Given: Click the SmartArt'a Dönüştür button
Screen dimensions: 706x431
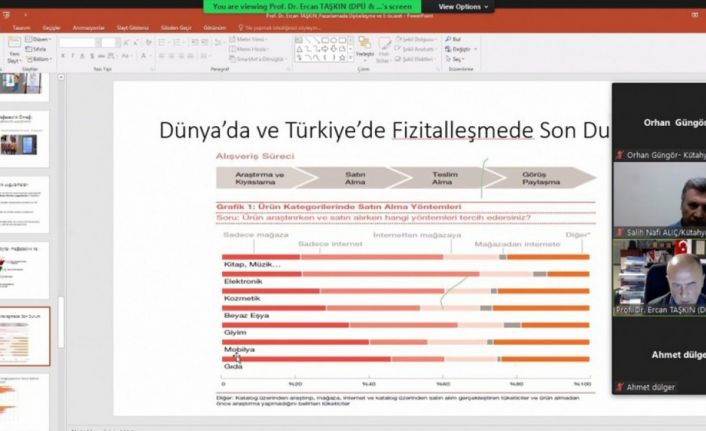Looking at the screenshot, I should point(257,58).
